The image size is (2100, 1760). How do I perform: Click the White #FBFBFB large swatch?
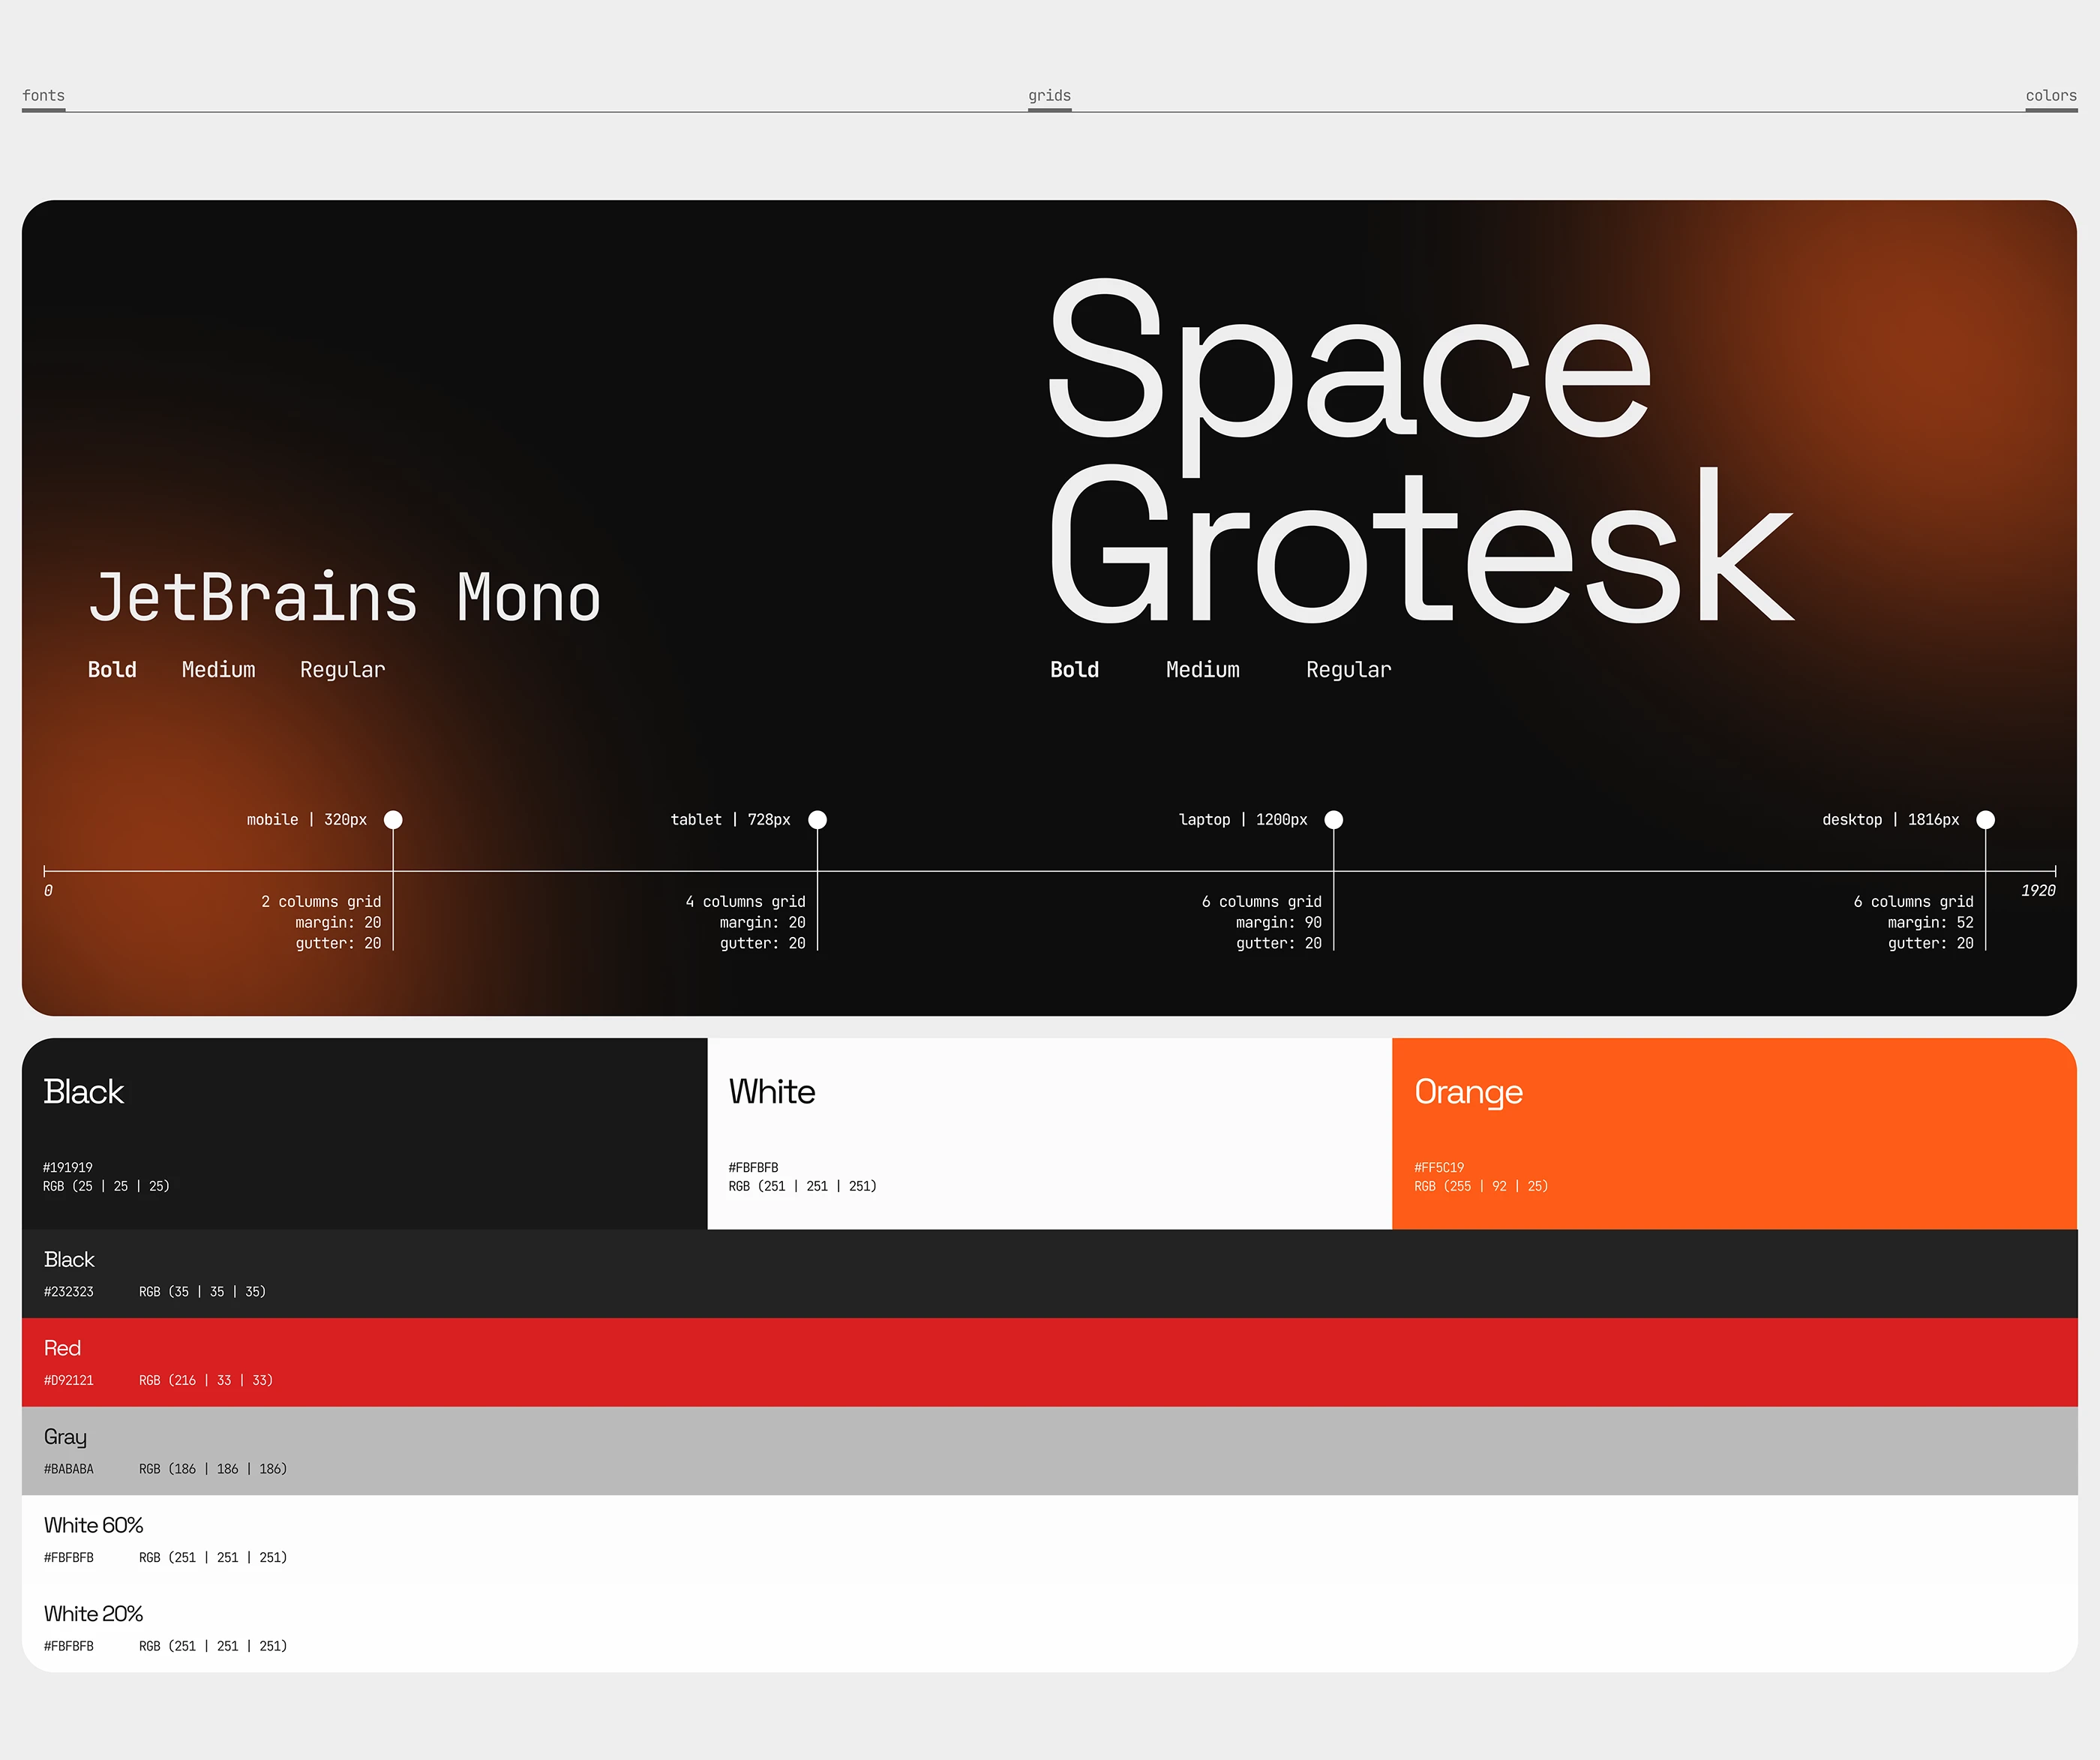(x=1049, y=1133)
